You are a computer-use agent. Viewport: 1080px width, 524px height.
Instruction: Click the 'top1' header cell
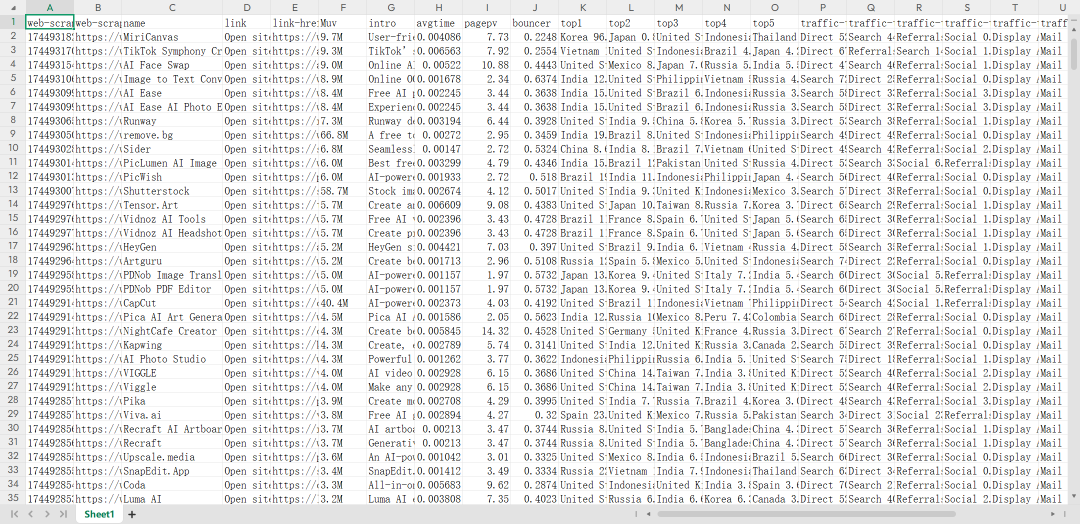point(583,23)
